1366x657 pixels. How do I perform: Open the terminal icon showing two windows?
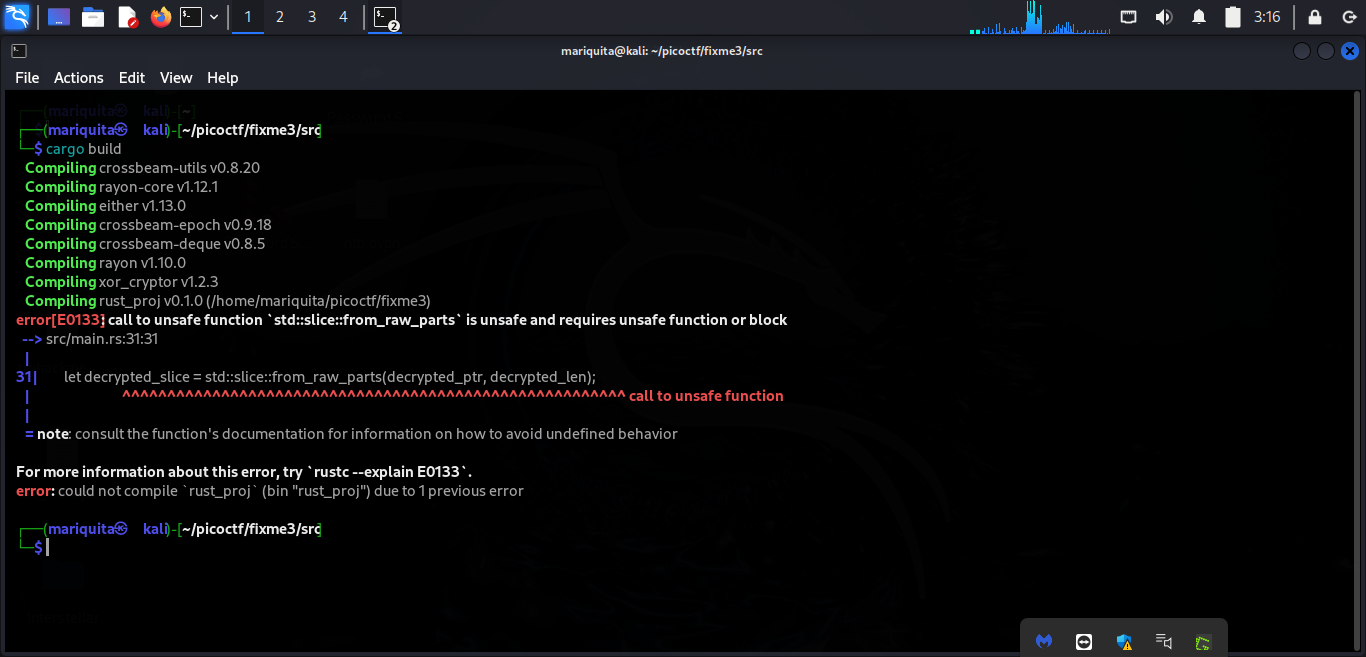pyautogui.click(x=385, y=17)
